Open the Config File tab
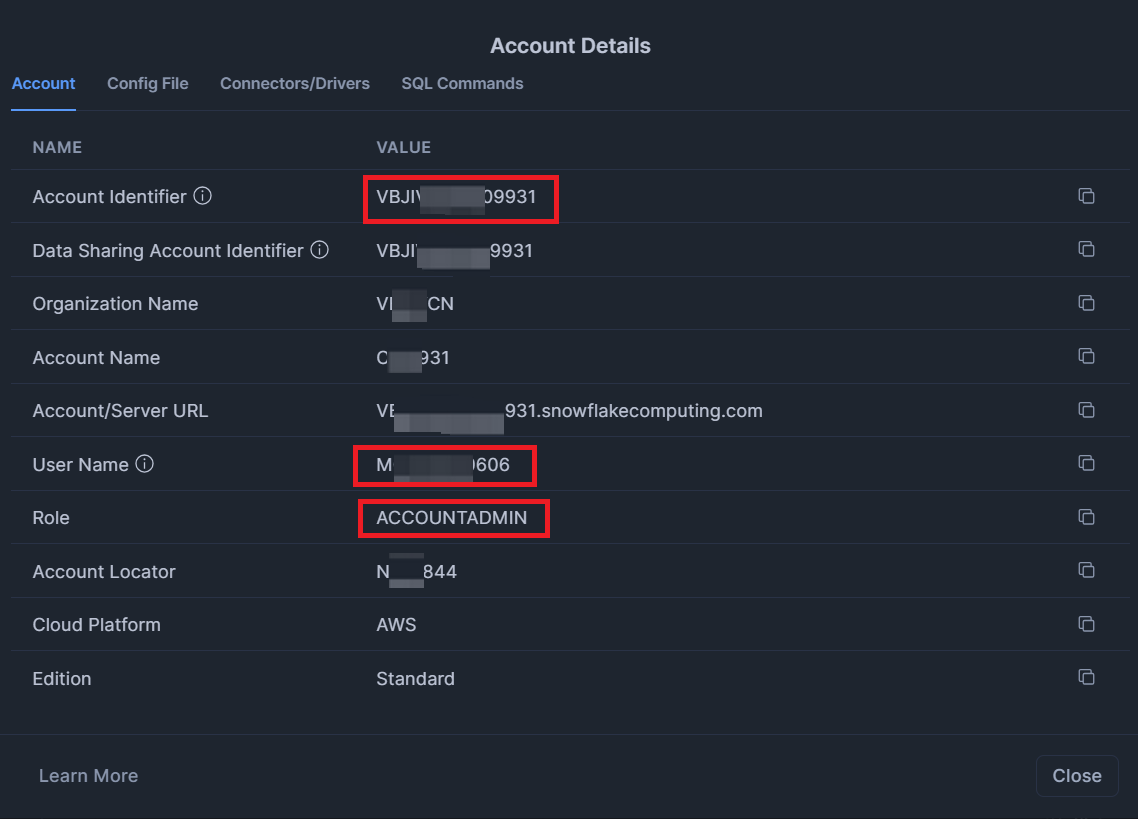This screenshot has height=819, width=1138. (x=147, y=83)
